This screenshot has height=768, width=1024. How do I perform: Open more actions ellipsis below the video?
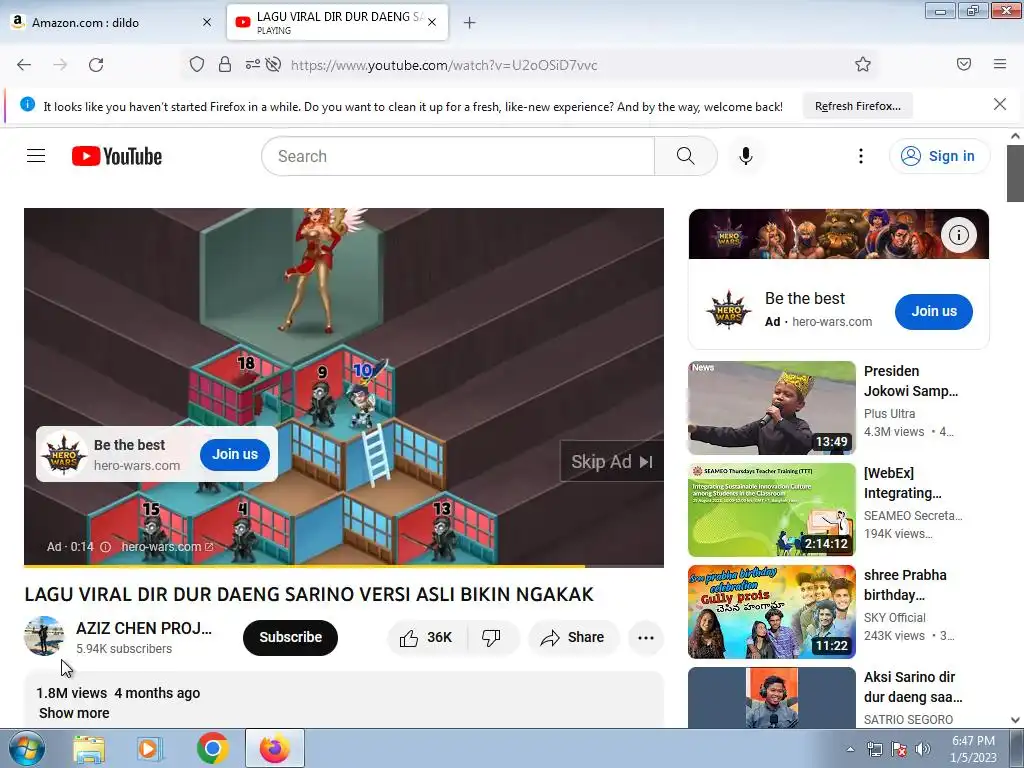tap(646, 638)
